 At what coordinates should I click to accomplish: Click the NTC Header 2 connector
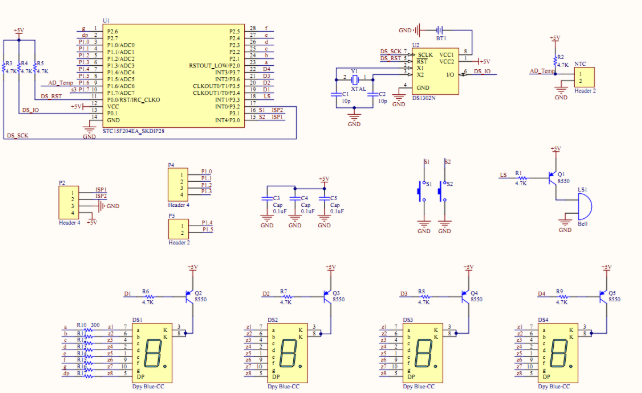(x=584, y=77)
